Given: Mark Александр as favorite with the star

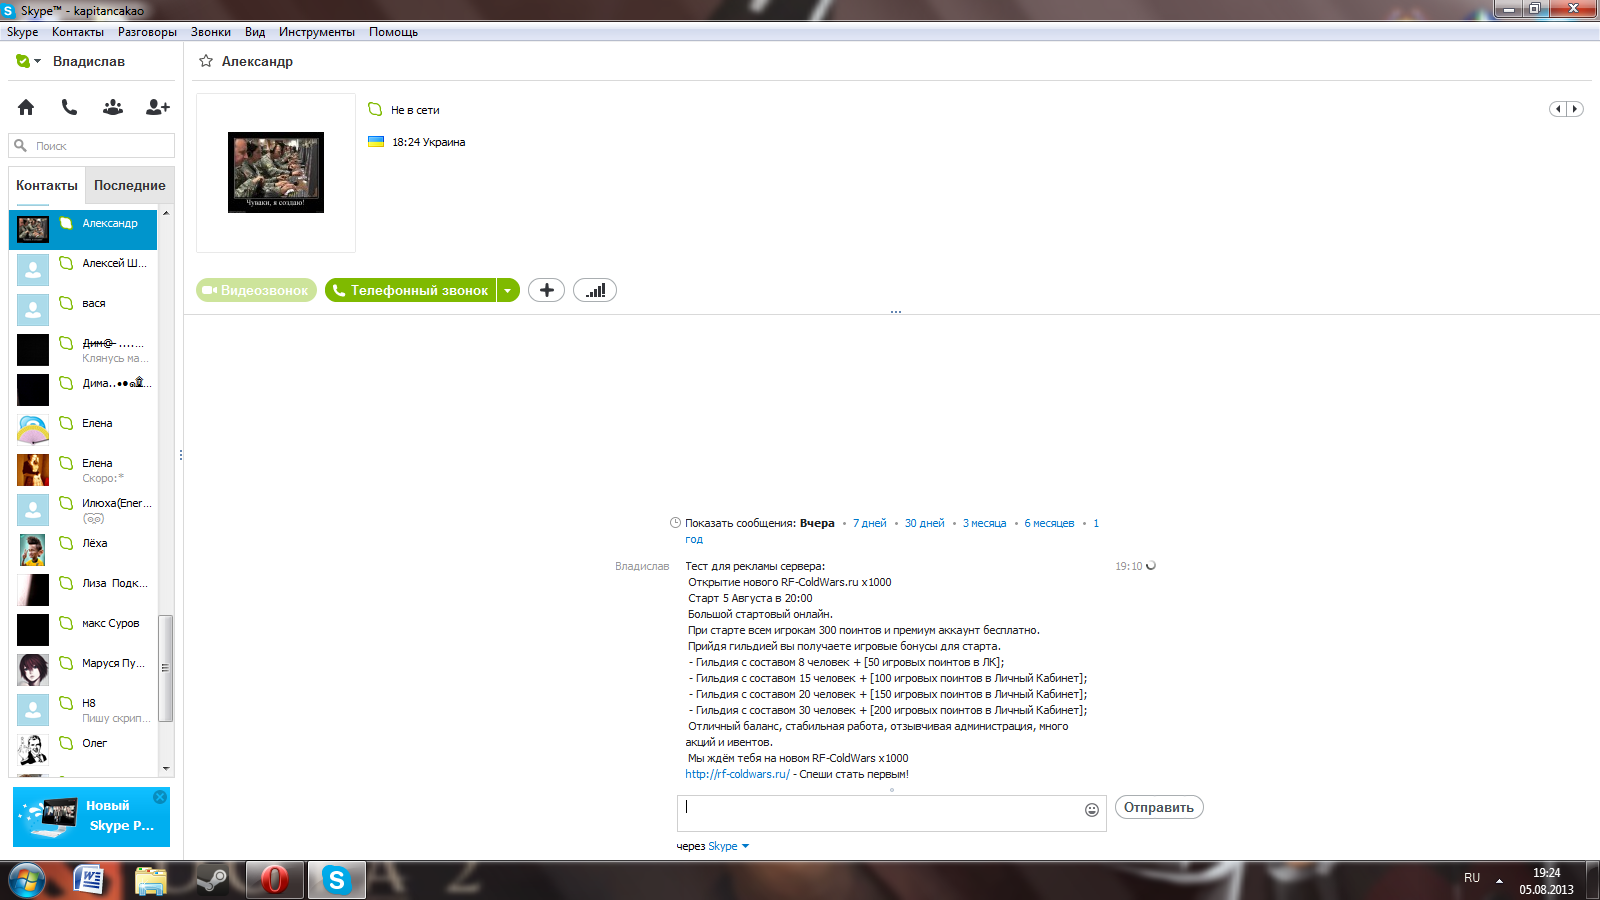Looking at the screenshot, I should point(206,61).
